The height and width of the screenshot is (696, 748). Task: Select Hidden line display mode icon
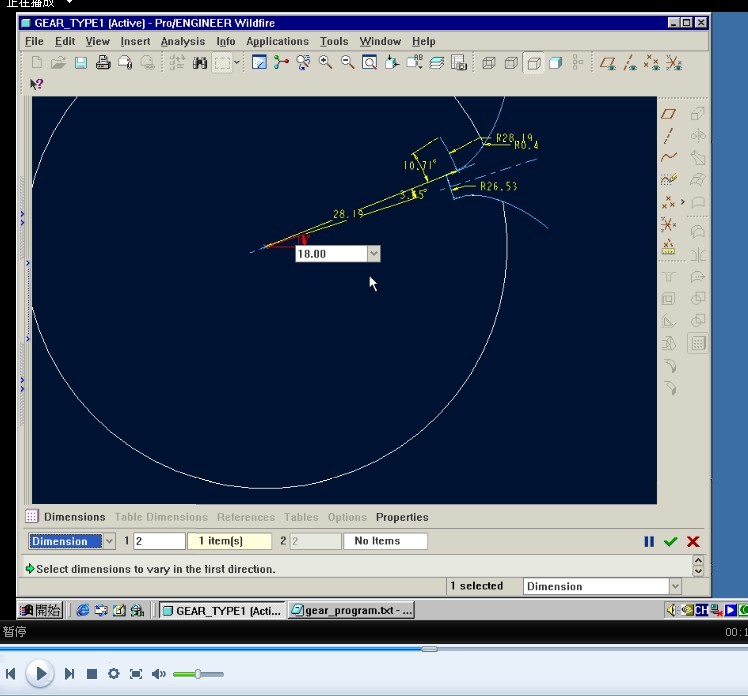click(511, 62)
